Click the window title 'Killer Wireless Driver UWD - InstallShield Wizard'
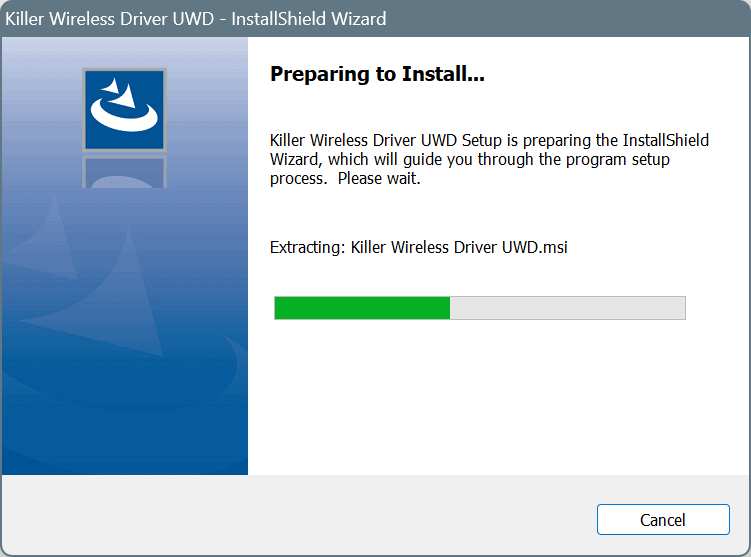This screenshot has height=557, width=751. [195, 19]
